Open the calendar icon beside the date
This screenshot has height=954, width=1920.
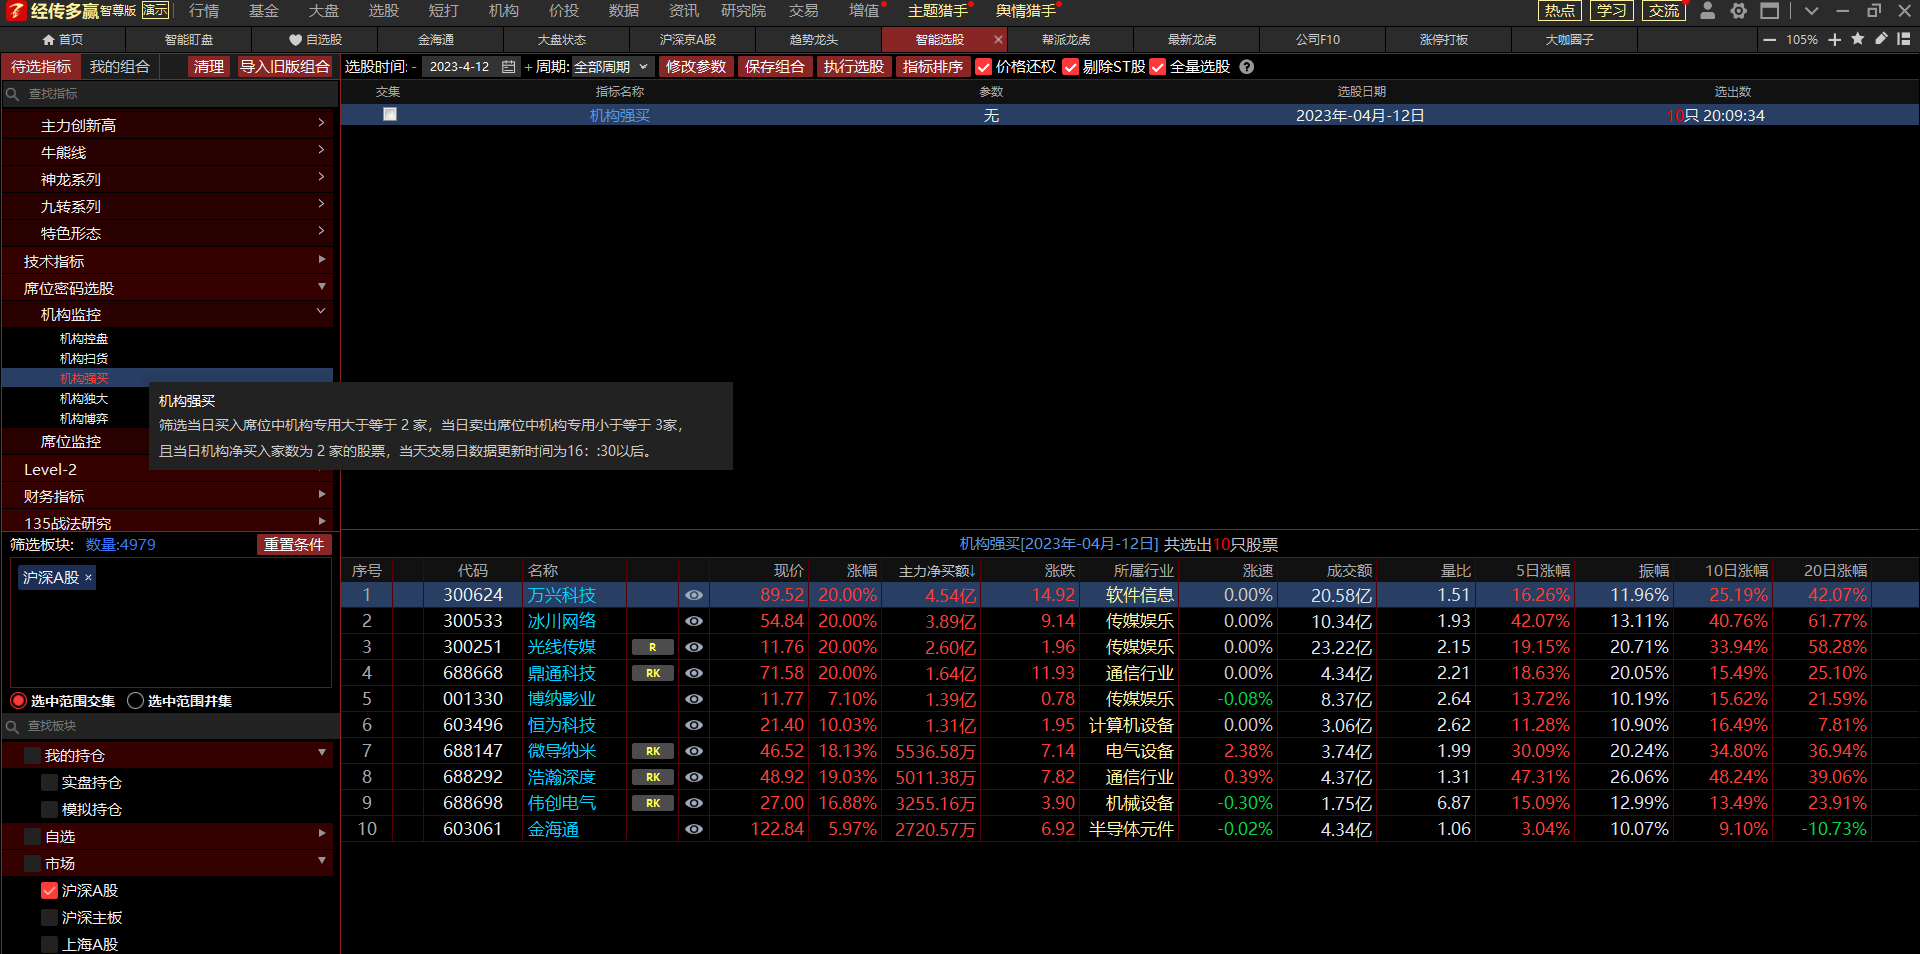[508, 67]
